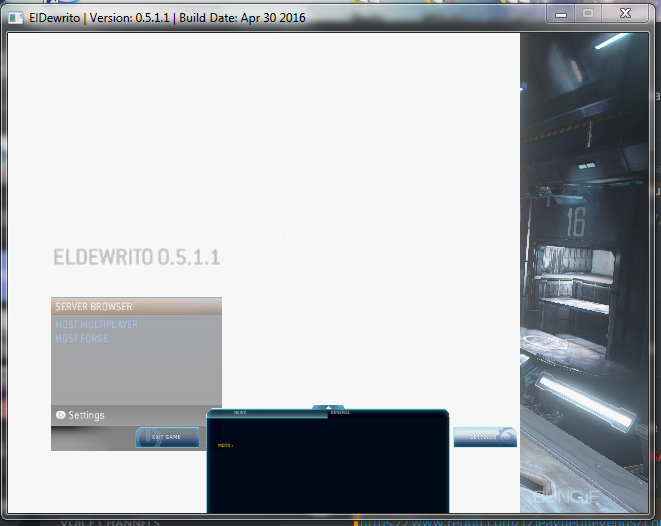The height and width of the screenshot is (526, 661).
Task: Select Host Multiplayer in the menu
Action: tap(97, 325)
